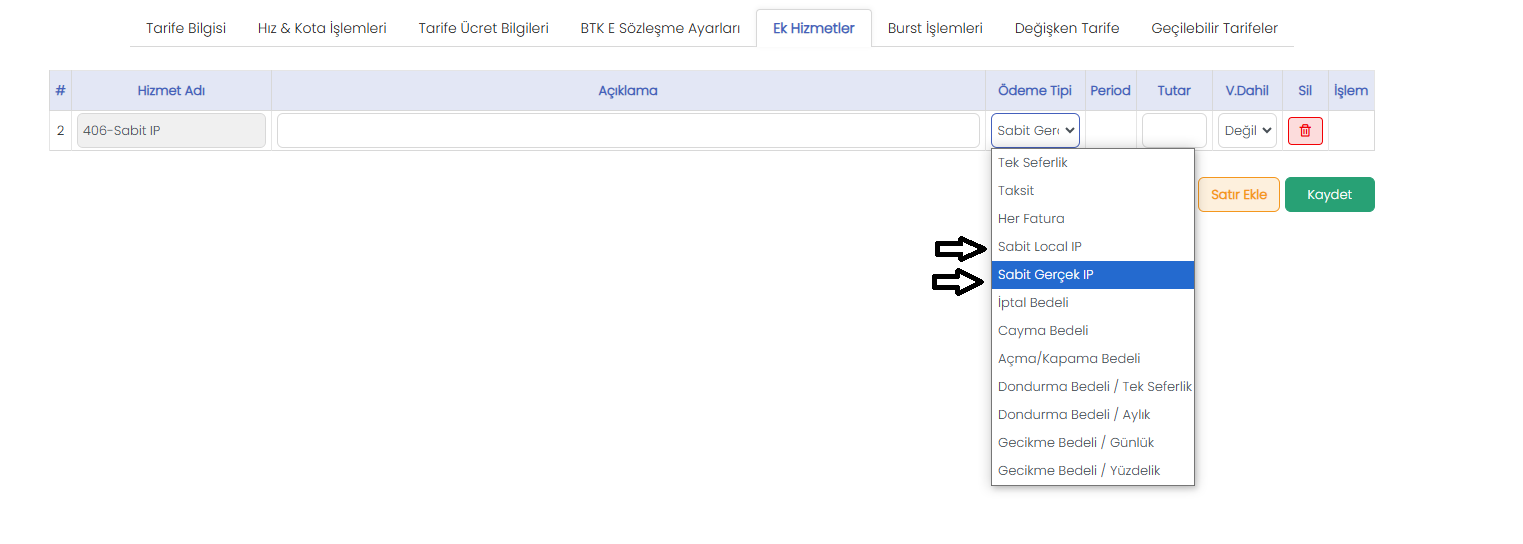Click the Açıklama column header
Screen dimensions: 1523x544
click(x=628, y=90)
